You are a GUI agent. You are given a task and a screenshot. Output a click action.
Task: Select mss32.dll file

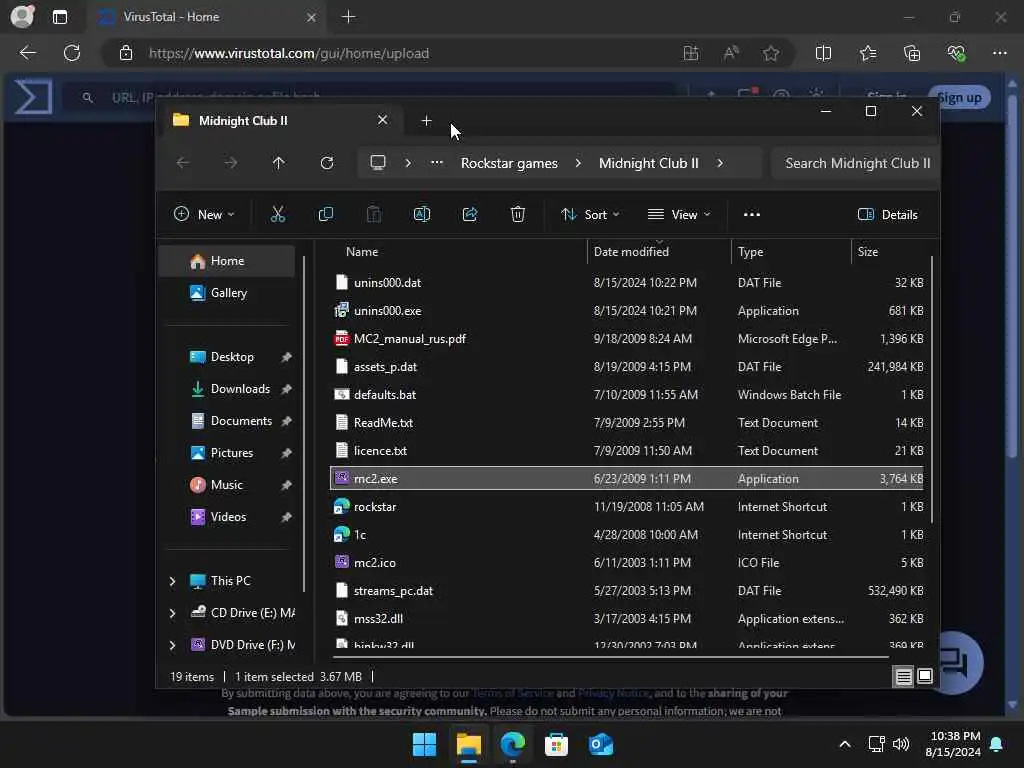627,619
